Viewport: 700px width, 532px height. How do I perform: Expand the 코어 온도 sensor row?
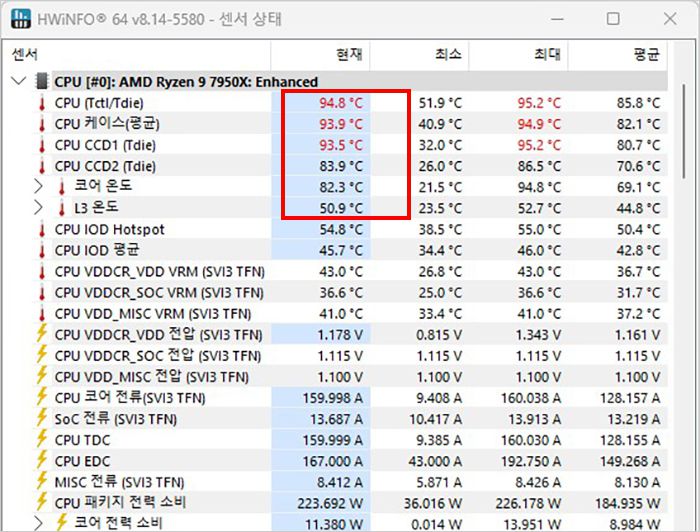pyautogui.click(x=38, y=186)
